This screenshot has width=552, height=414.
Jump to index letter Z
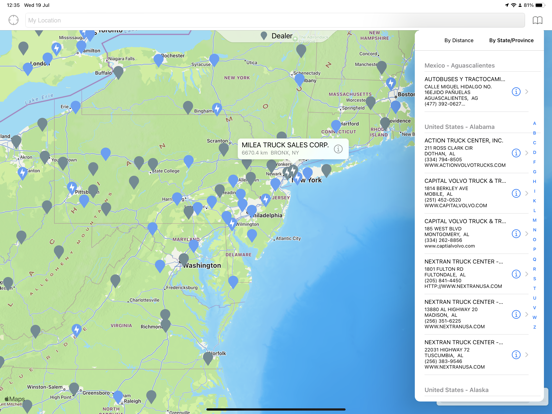click(x=534, y=327)
